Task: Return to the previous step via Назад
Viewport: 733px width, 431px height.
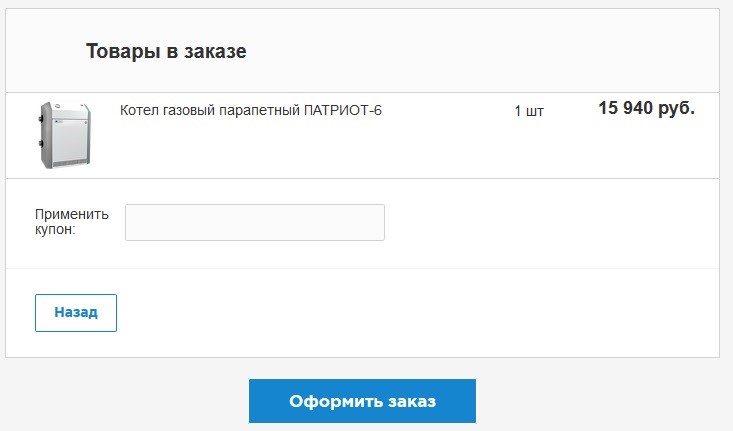Action: tap(76, 313)
